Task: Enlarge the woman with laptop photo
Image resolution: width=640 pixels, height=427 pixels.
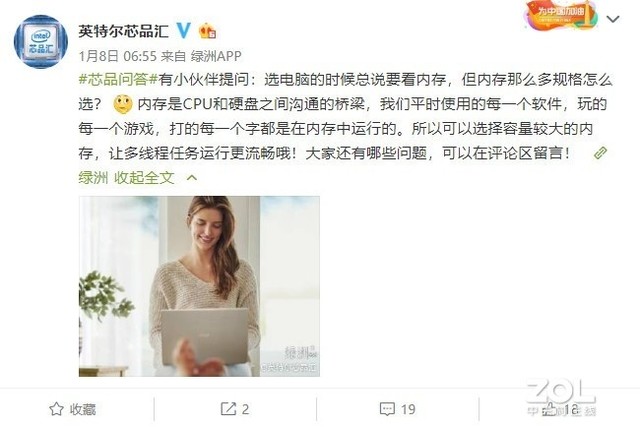Action: [x=199, y=286]
